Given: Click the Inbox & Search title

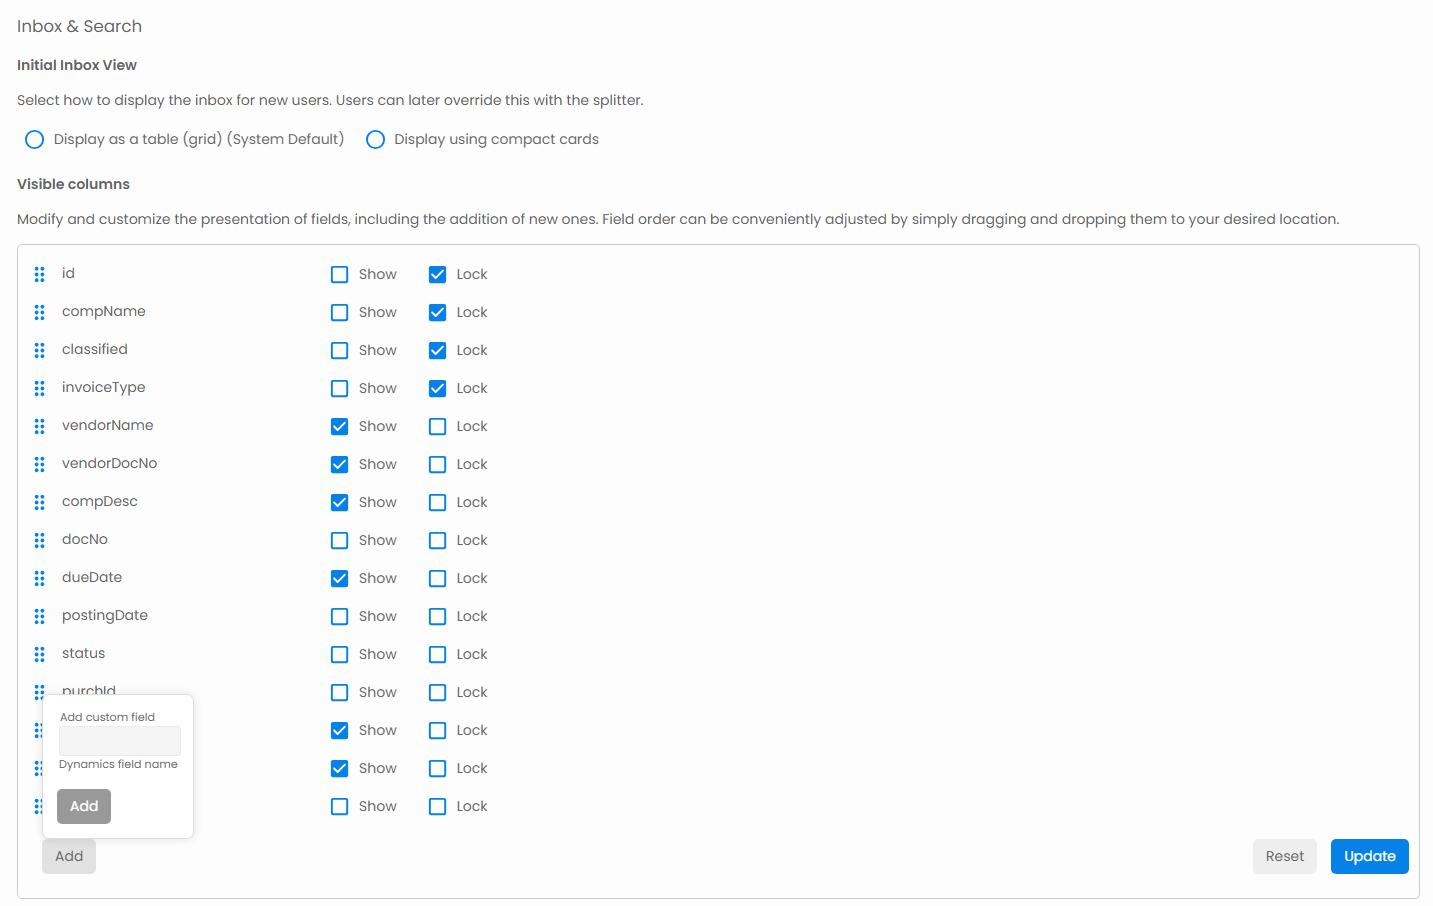Looking at the screenshot, I should click(x=79, y=26).
